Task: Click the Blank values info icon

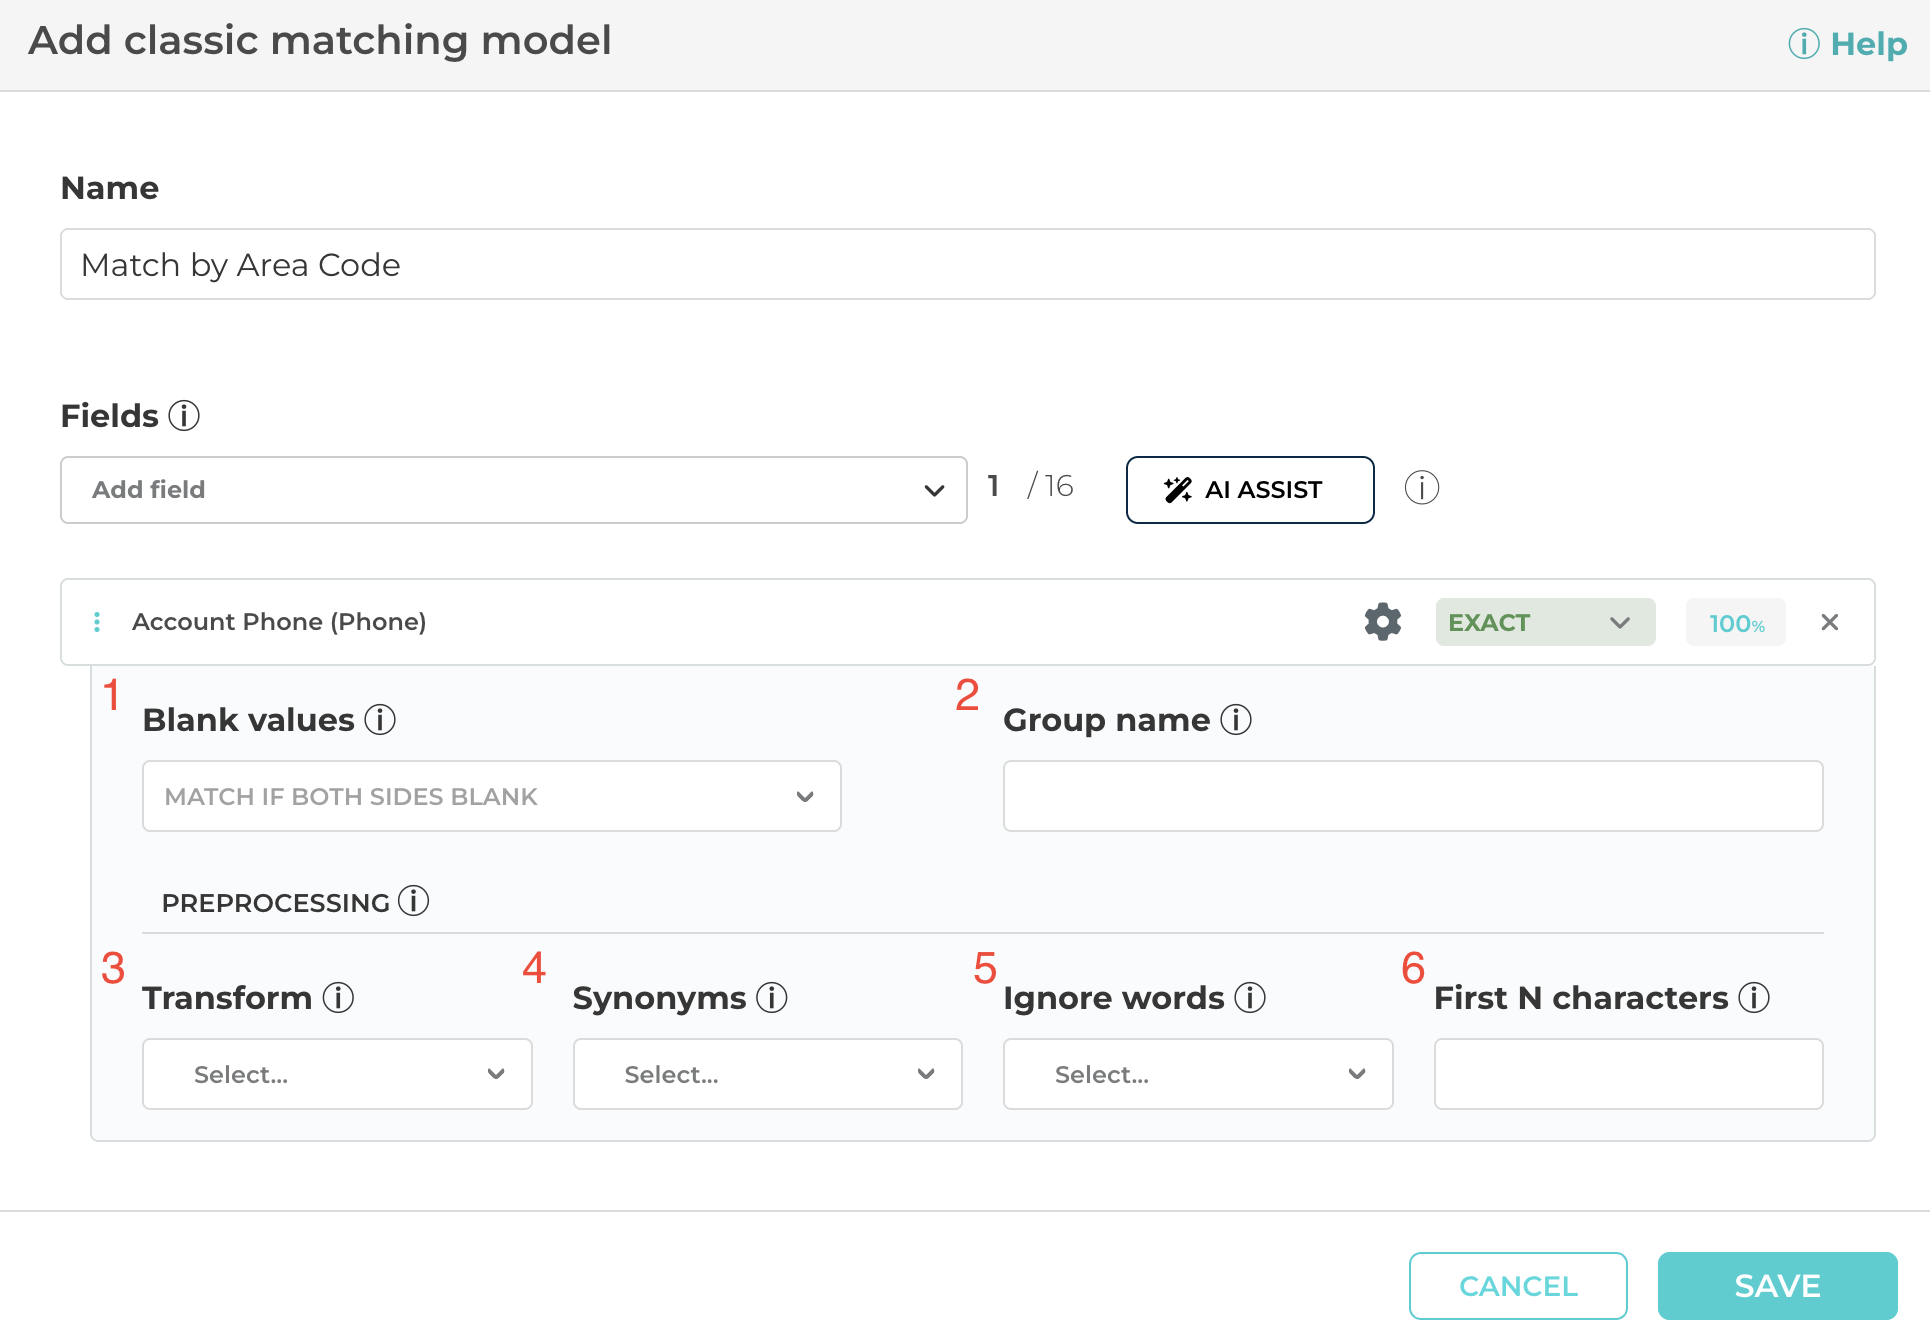Action: (x=380, y=719)
